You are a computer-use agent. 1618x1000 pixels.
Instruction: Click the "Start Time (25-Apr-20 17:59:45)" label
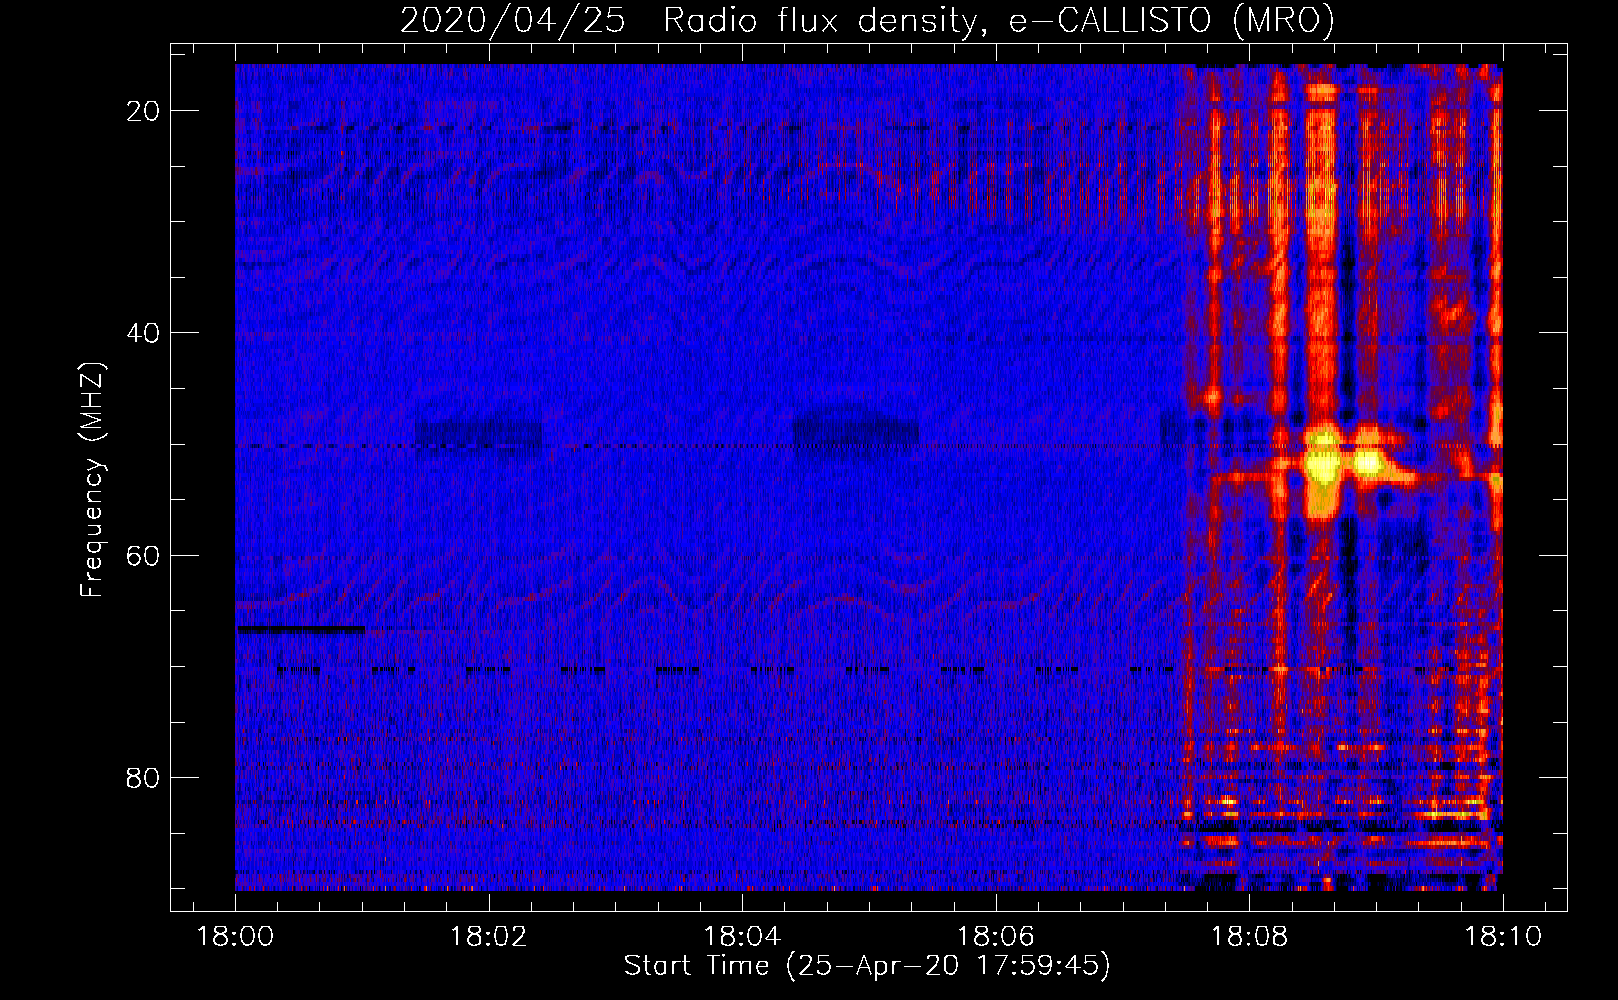(x=867, y=965)
